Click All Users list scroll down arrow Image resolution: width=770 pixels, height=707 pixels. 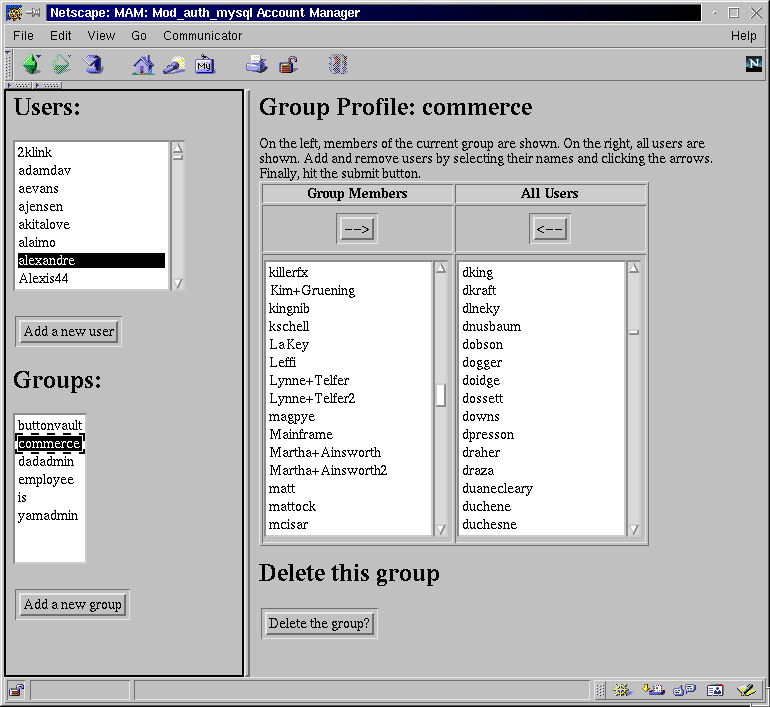(634, 529)
